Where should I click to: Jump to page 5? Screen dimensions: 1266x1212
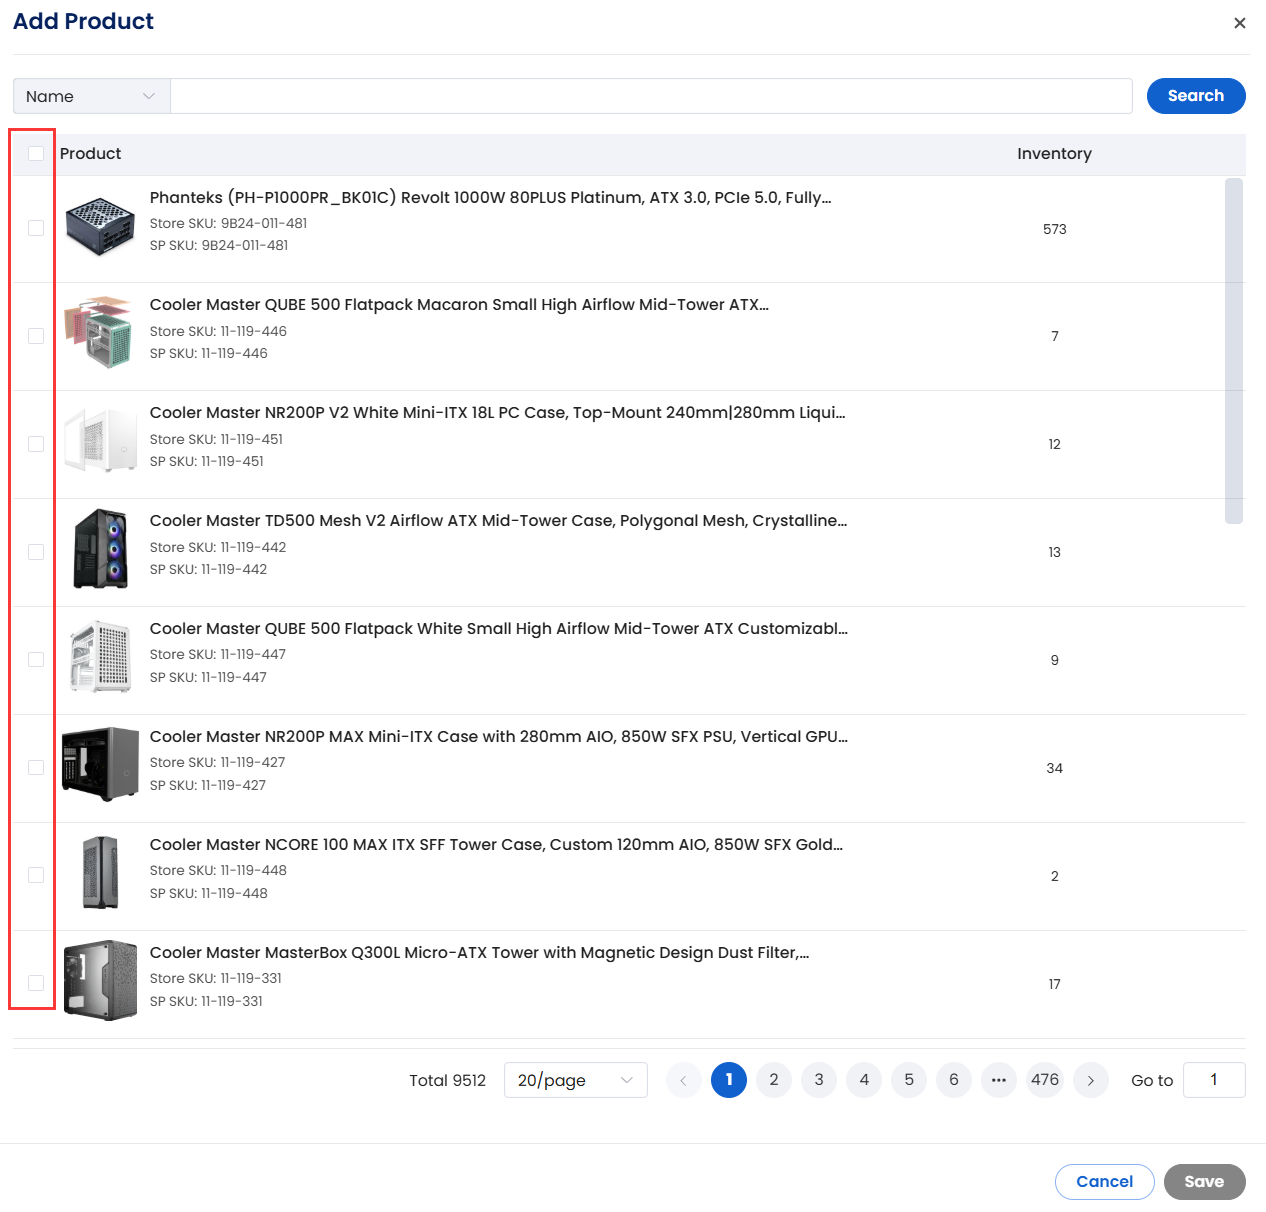coord(909,1080)
